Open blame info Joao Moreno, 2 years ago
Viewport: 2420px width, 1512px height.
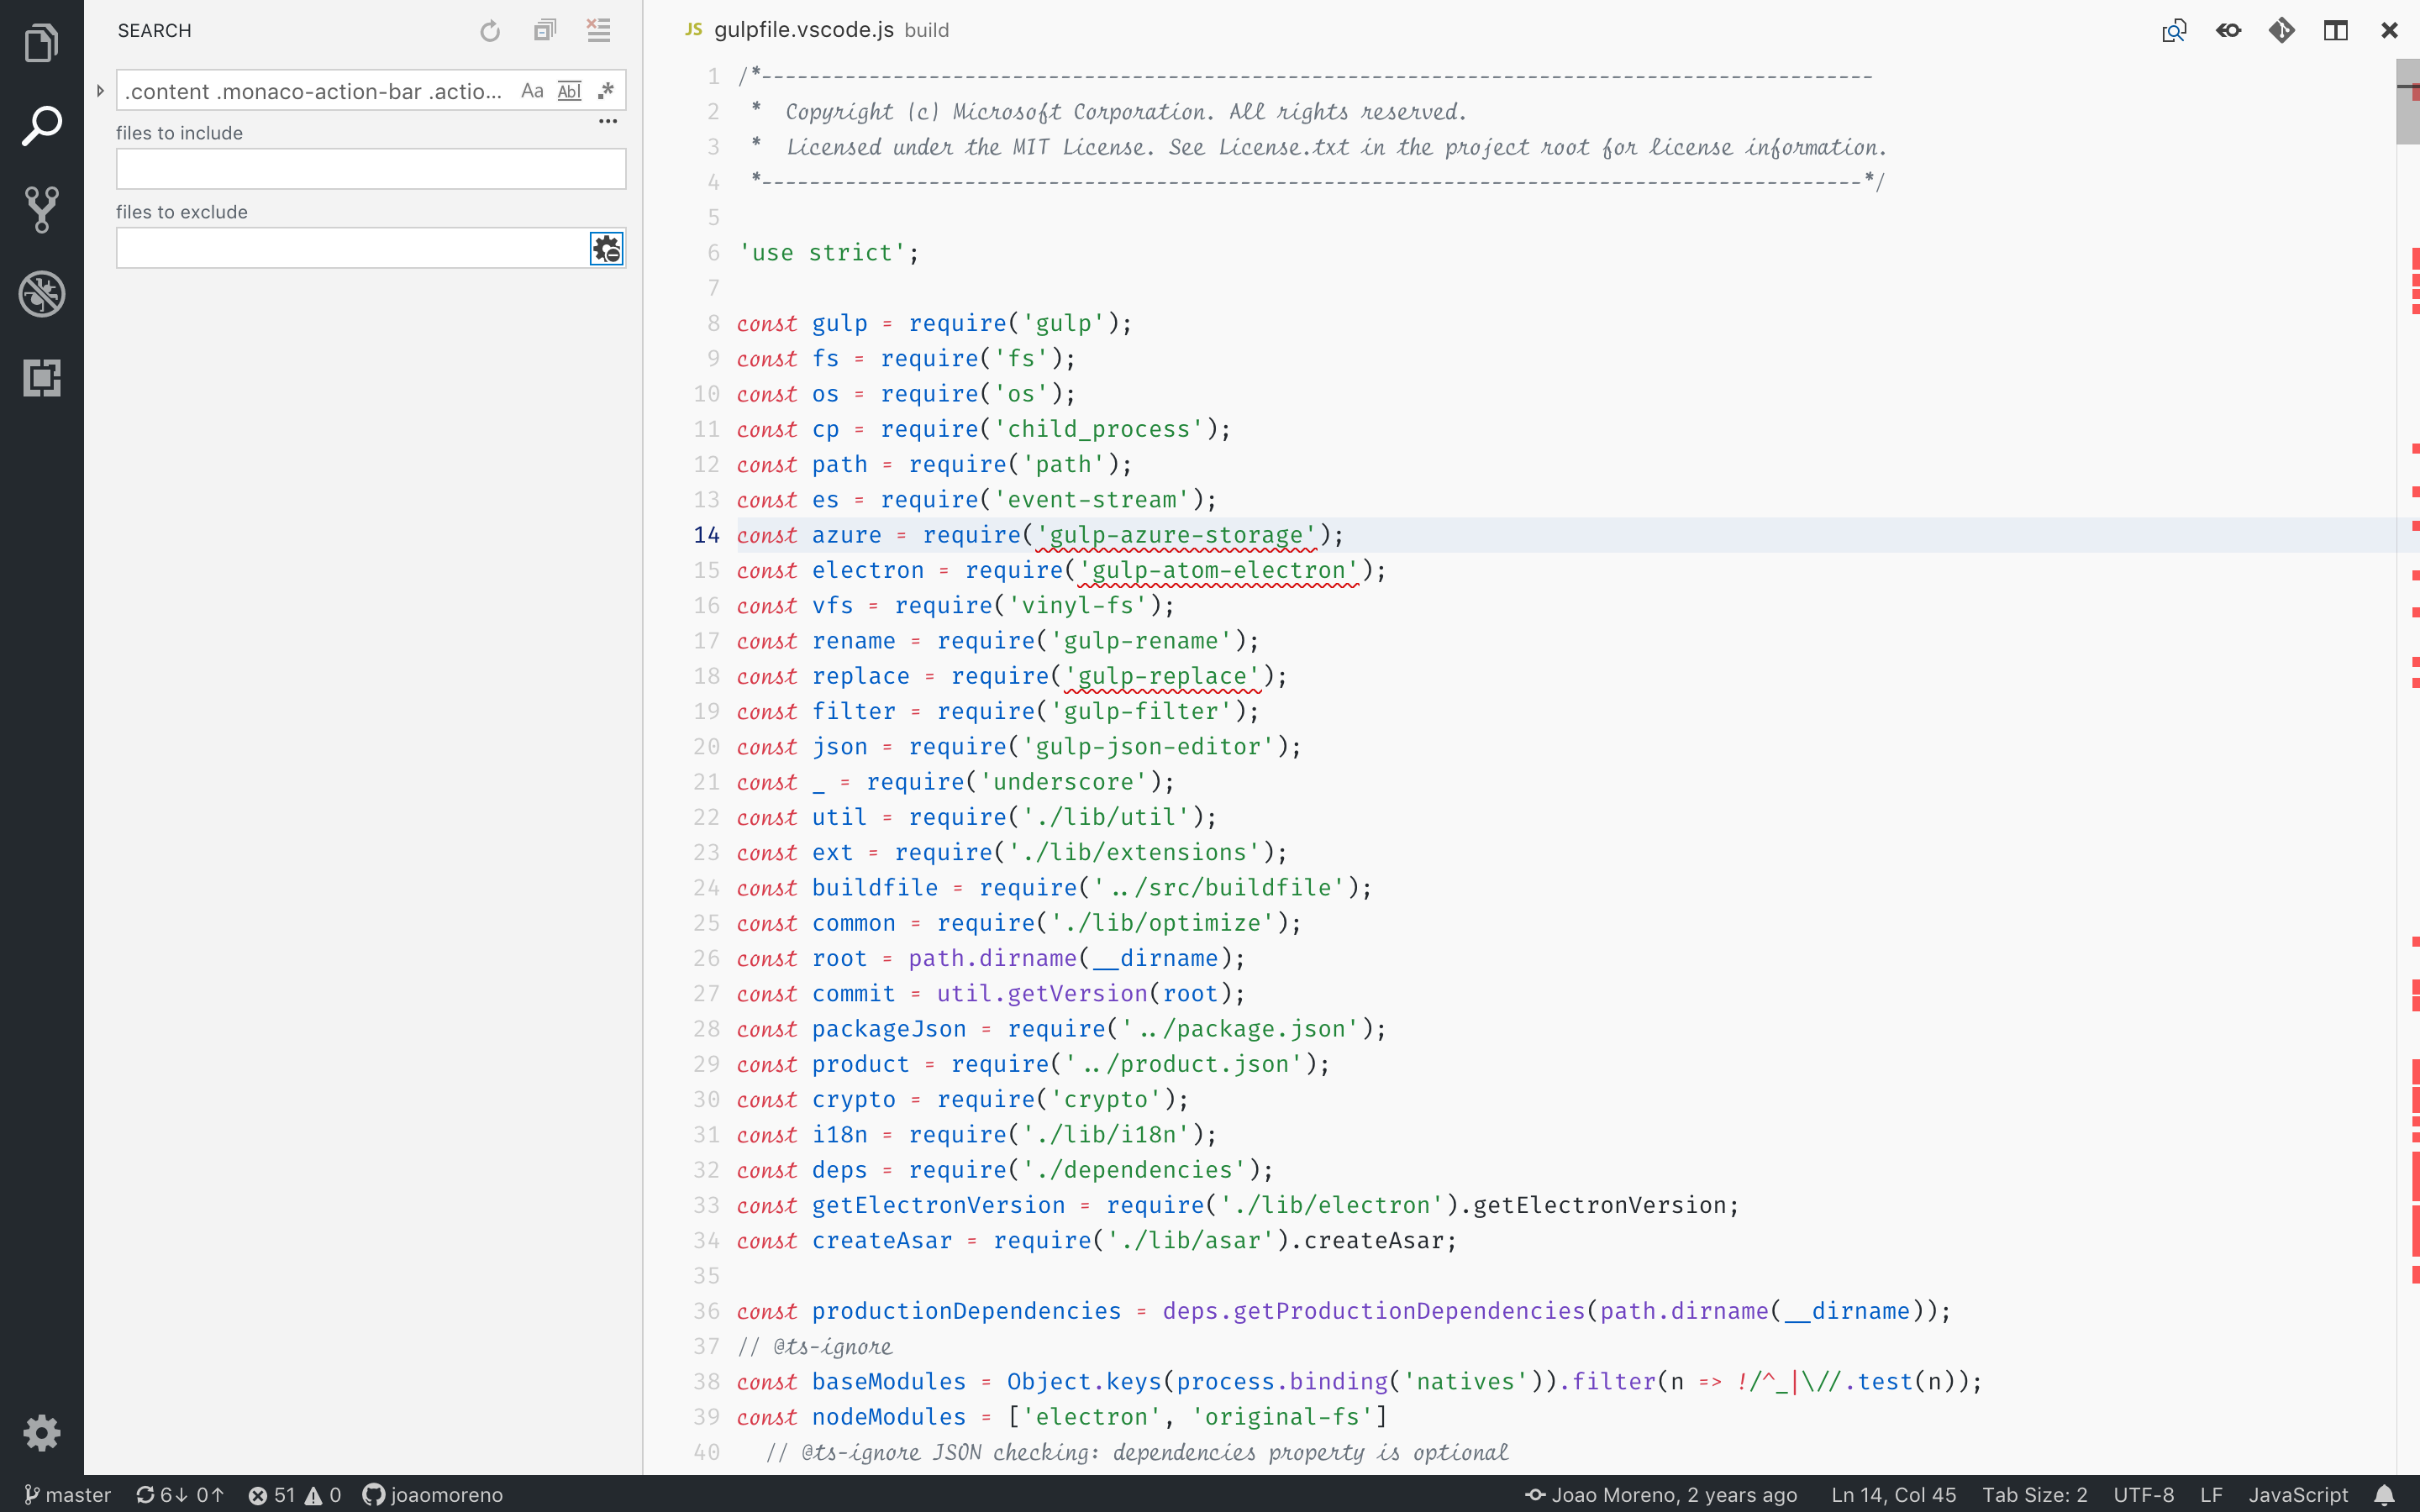(x=1661, y=1494)
